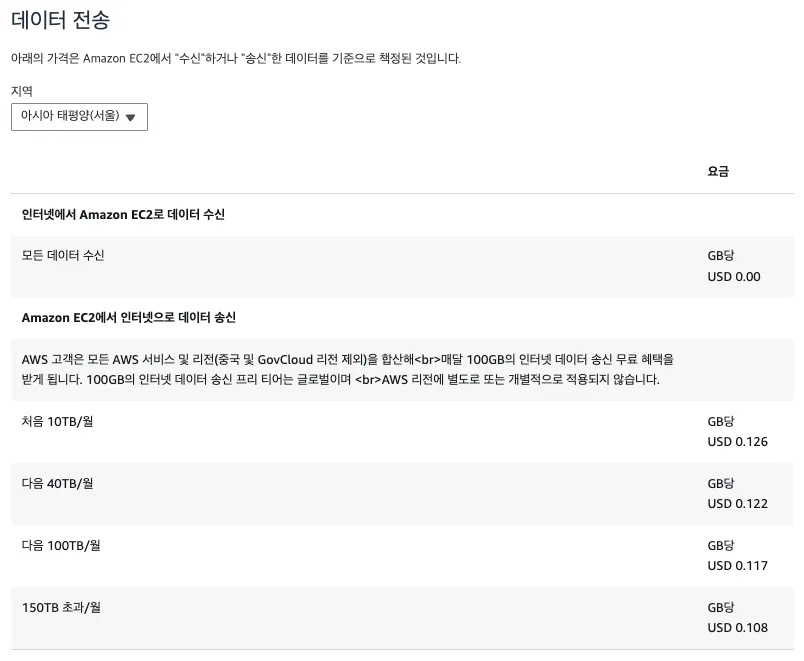
Task: Select the 150TB 초과/월 row label
Action: click(x=61, y=608)
